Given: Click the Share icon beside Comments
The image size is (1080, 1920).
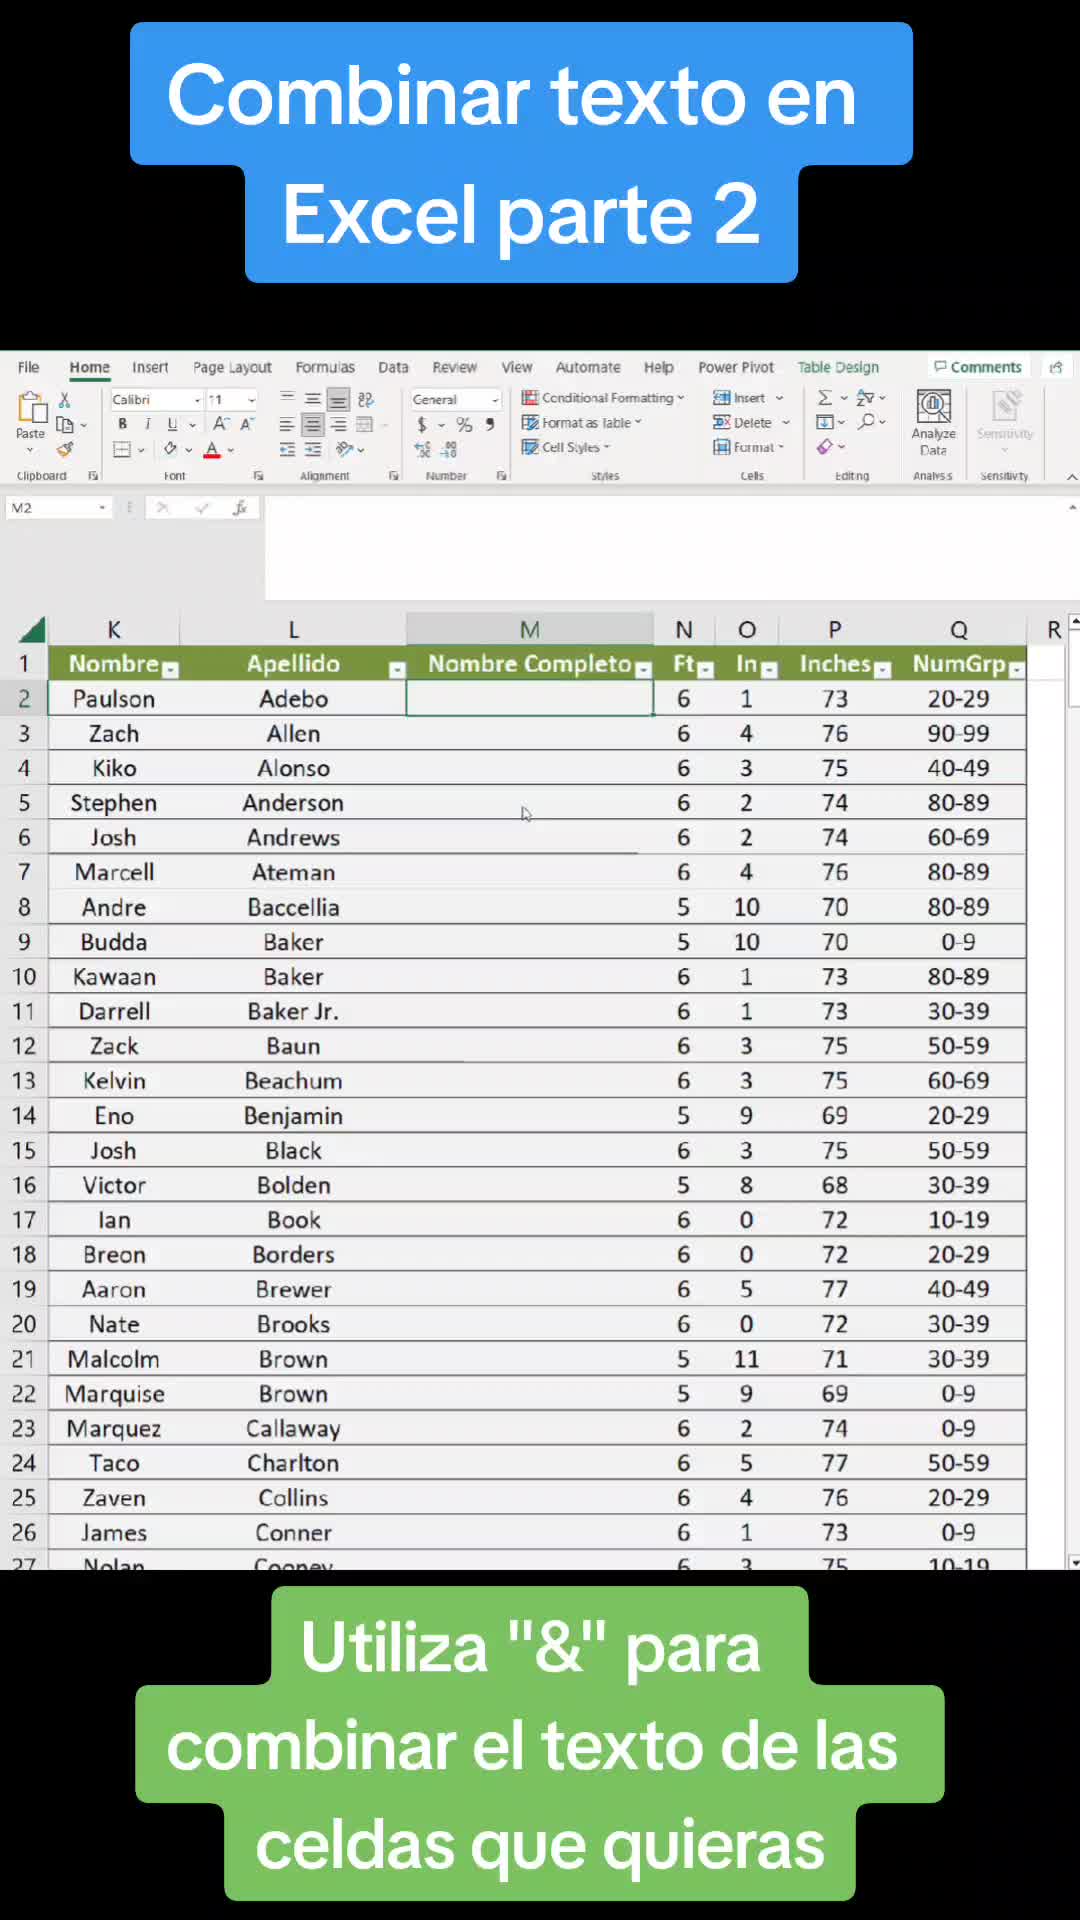Looking at the screenshot, I should pos(1056,367).
